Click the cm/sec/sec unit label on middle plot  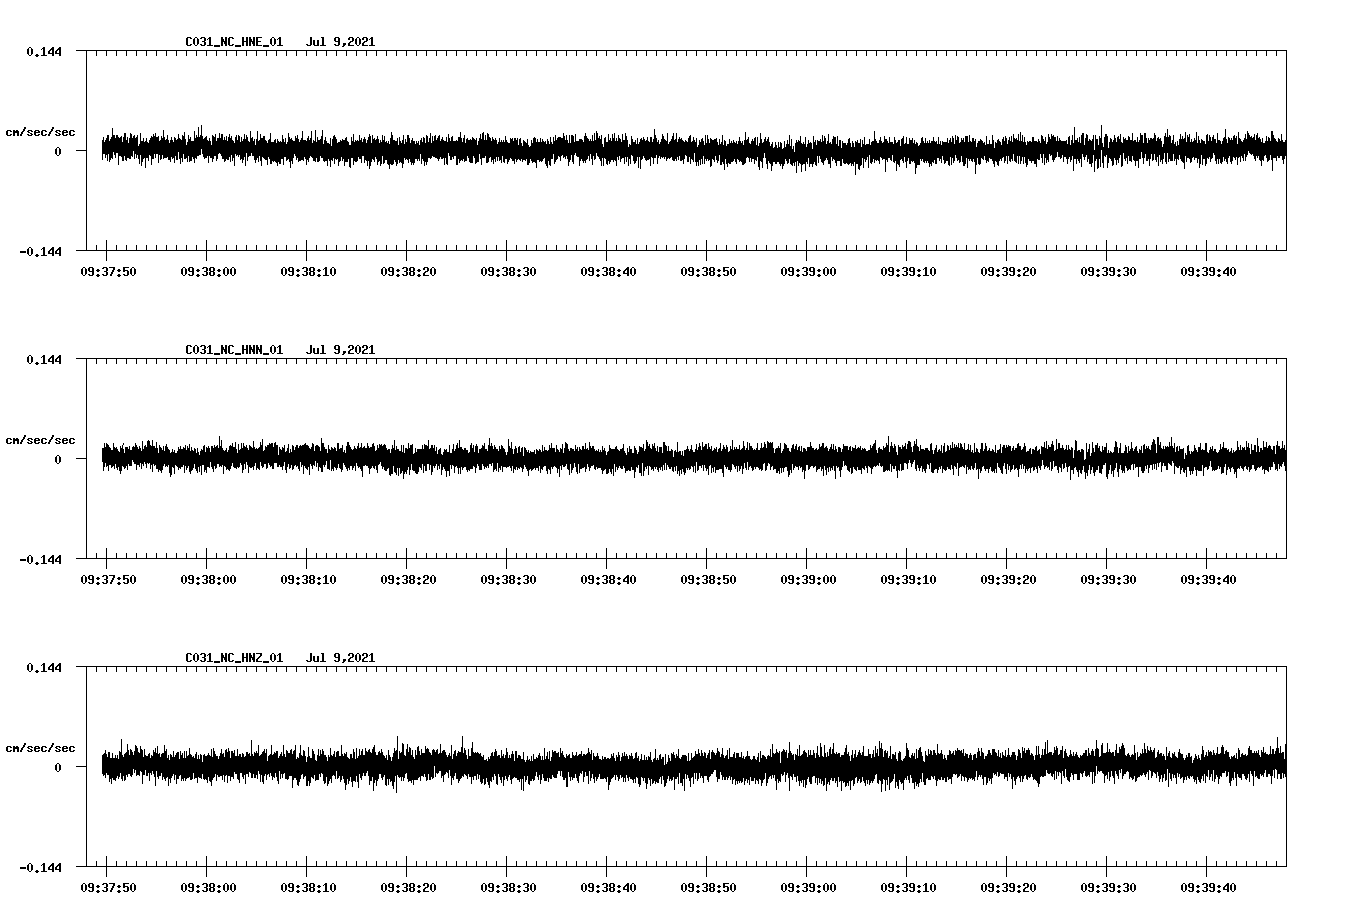[40, 439]
